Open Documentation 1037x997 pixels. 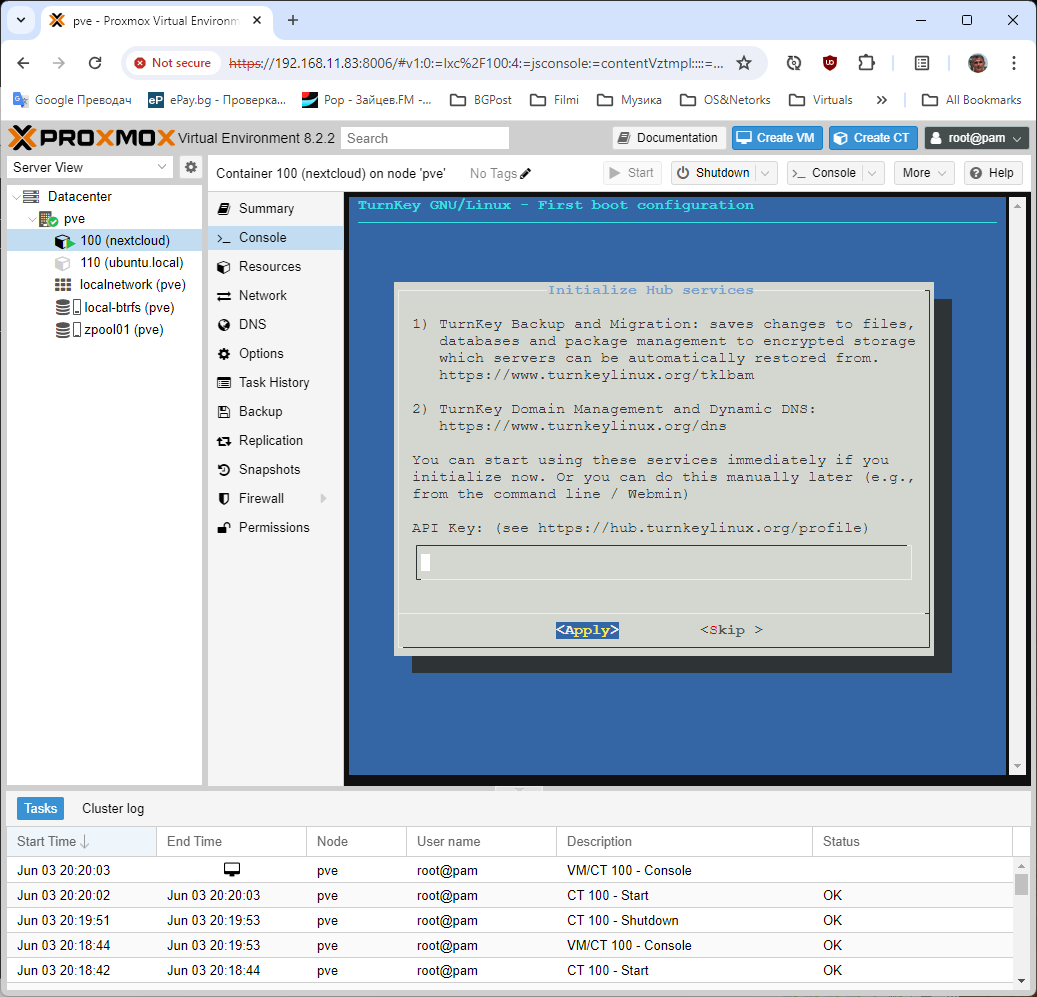(669, 138)
